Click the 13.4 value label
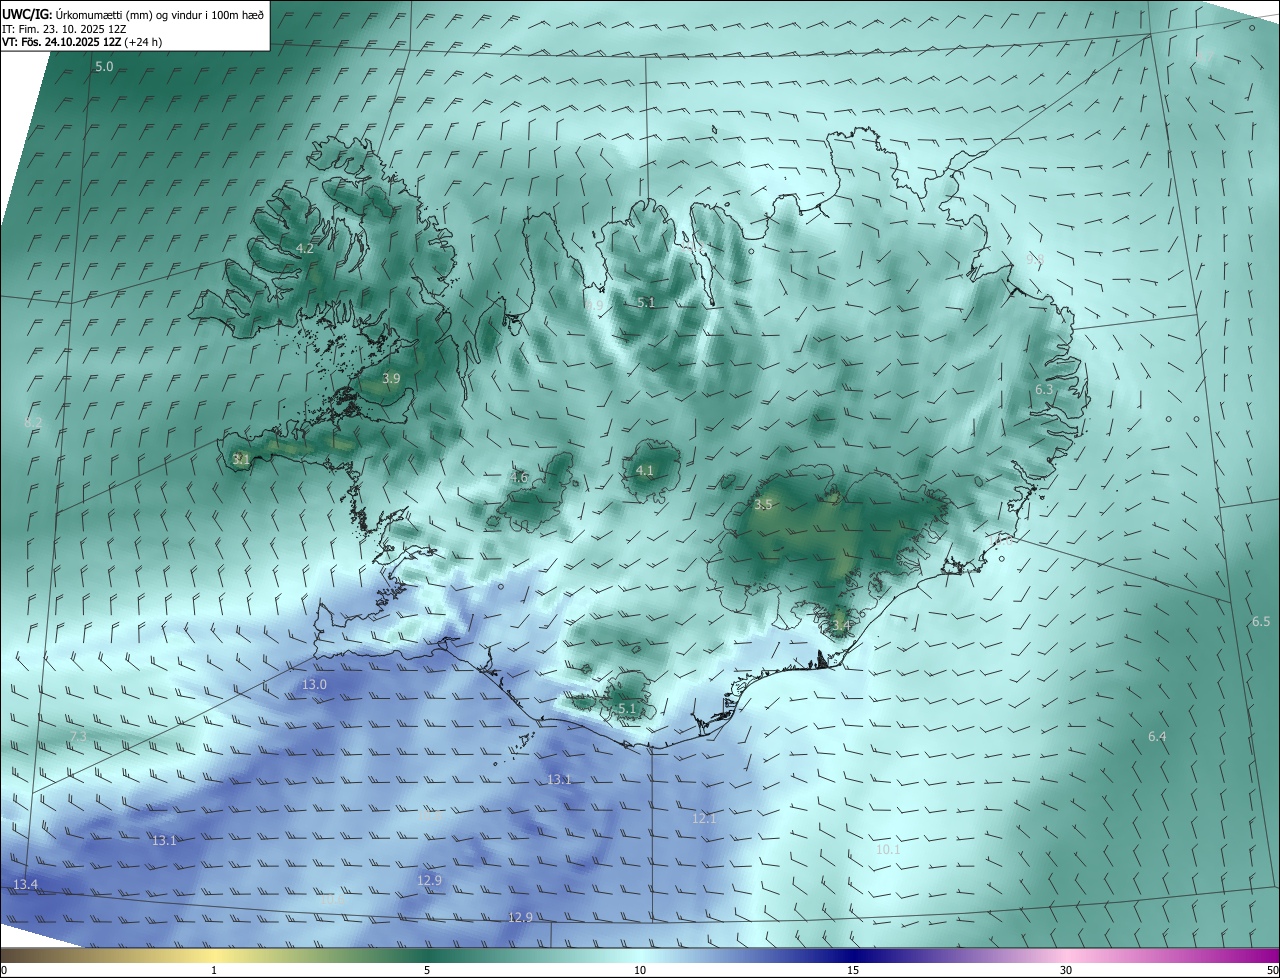Viewport: 1280px width, 978px height. [25, 885]
